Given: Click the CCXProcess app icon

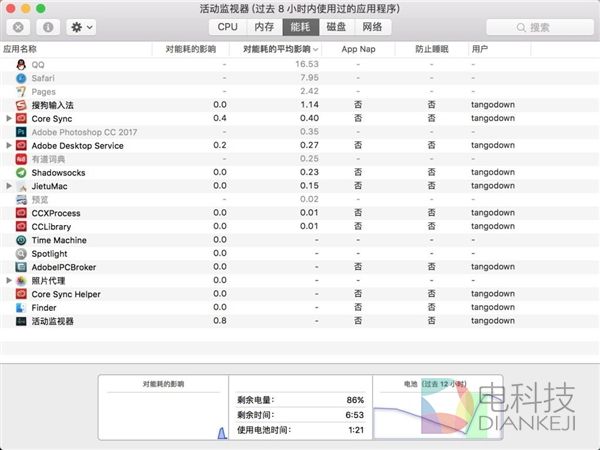Looking at the screenshot, I should [x=21, y=213].
